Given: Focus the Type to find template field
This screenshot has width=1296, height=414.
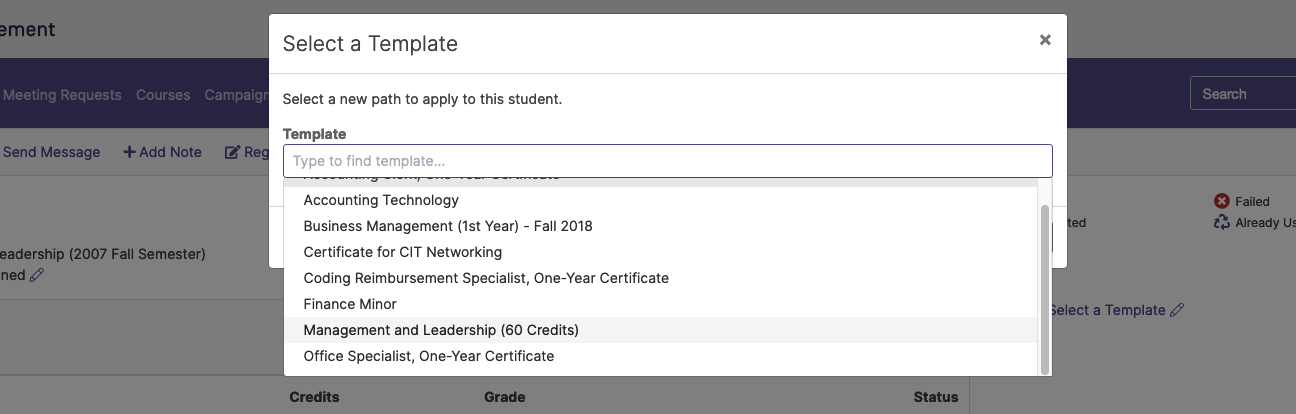Looking at the screenshot, I should click(x=668, y=161).
